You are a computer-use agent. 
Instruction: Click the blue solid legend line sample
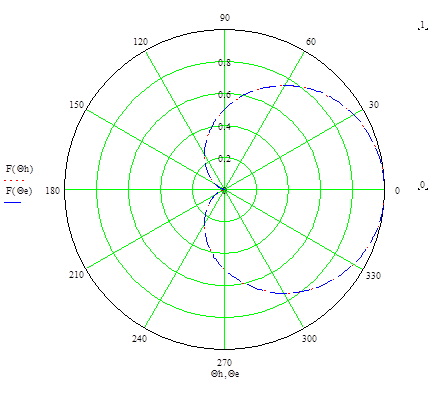tap(13, 202)
